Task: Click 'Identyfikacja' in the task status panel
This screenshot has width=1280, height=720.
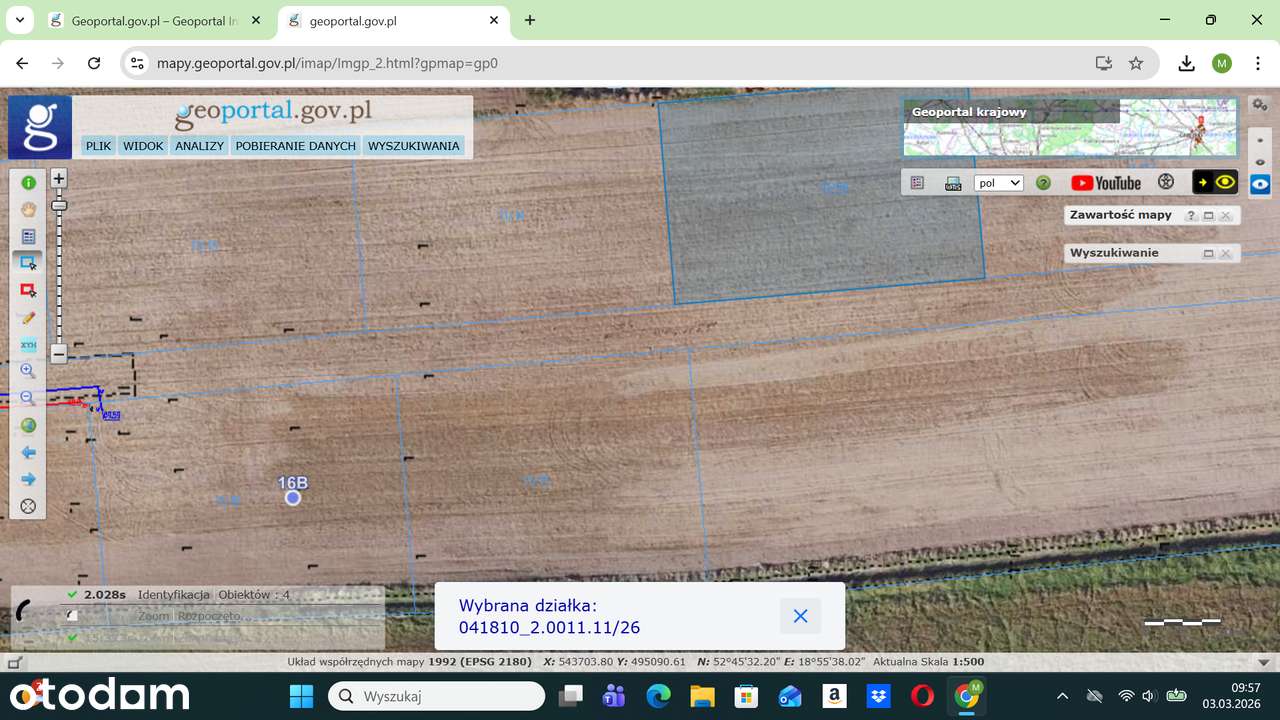Action: tap(174, 595)
